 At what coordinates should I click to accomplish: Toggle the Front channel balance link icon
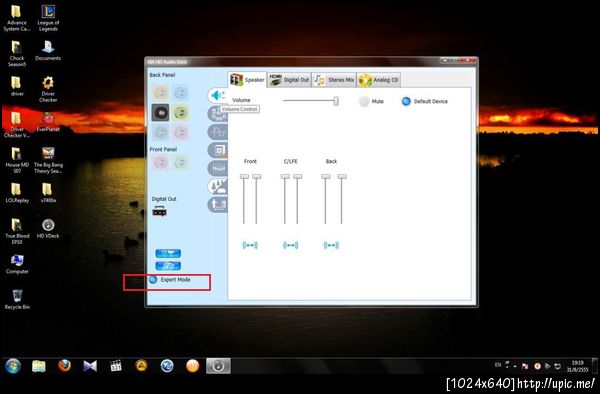coord(250,245)
